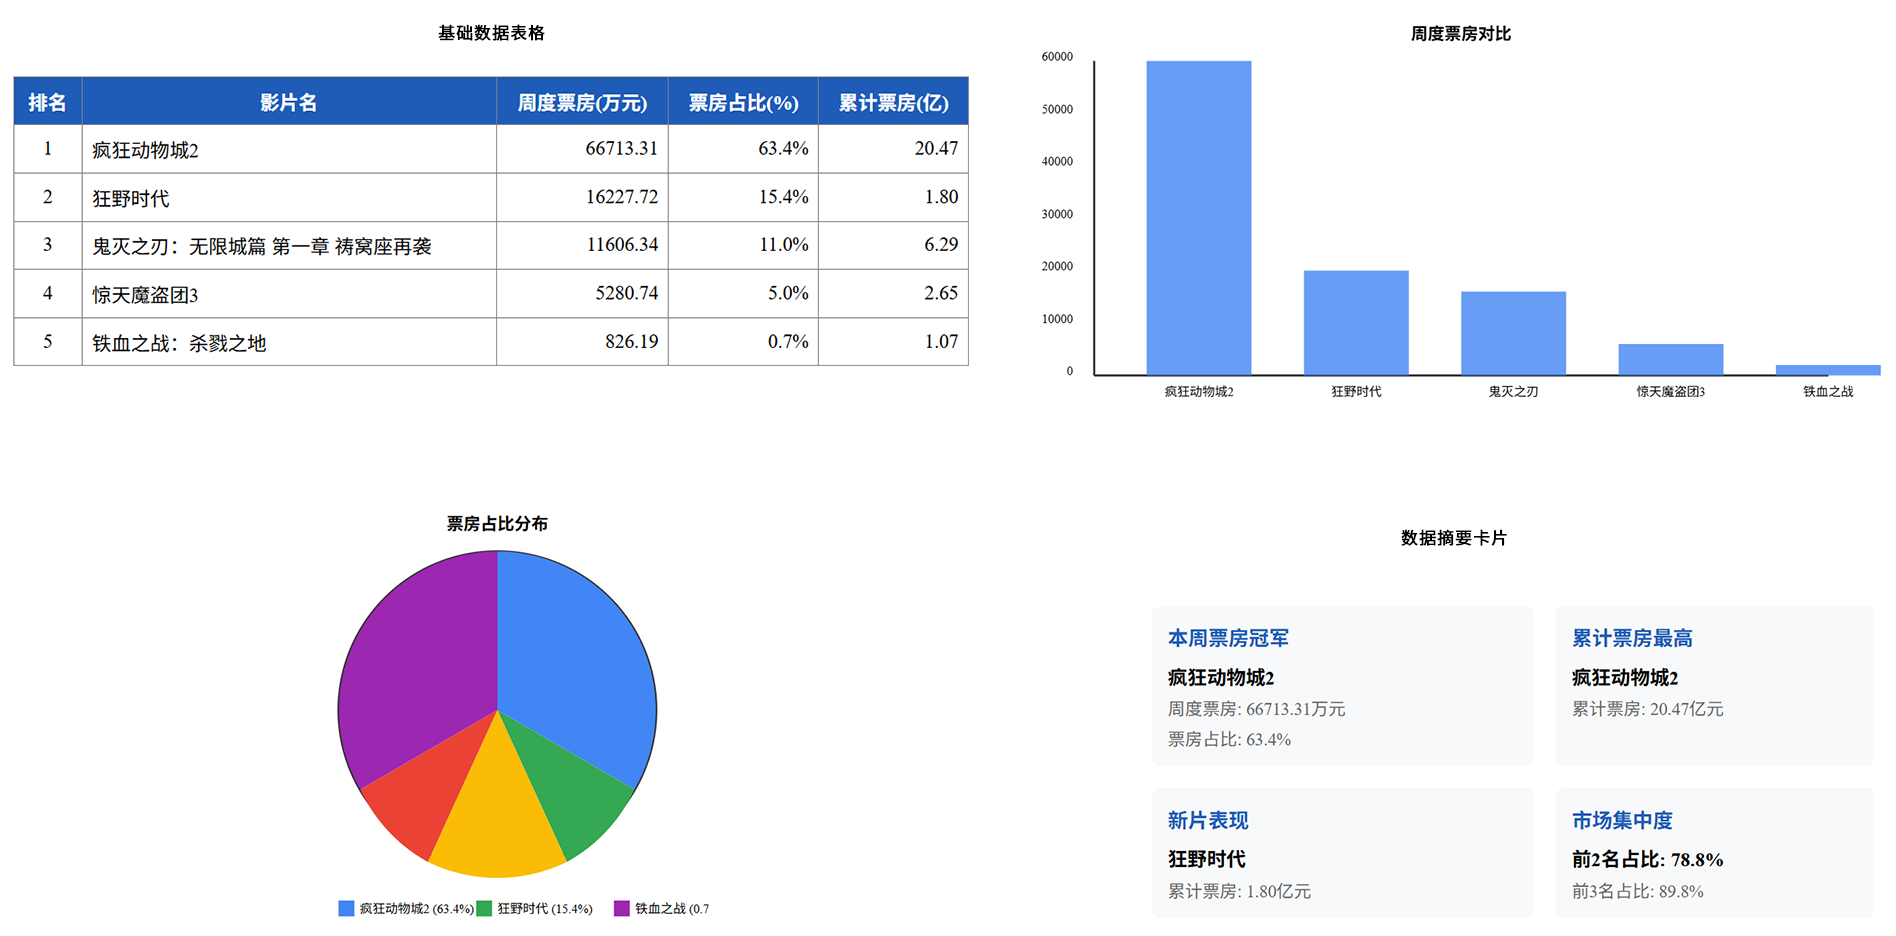Select the 累计票房(亿) table column header
Viewport: 1896px width, 936px height.
click(x=893, y=102)
